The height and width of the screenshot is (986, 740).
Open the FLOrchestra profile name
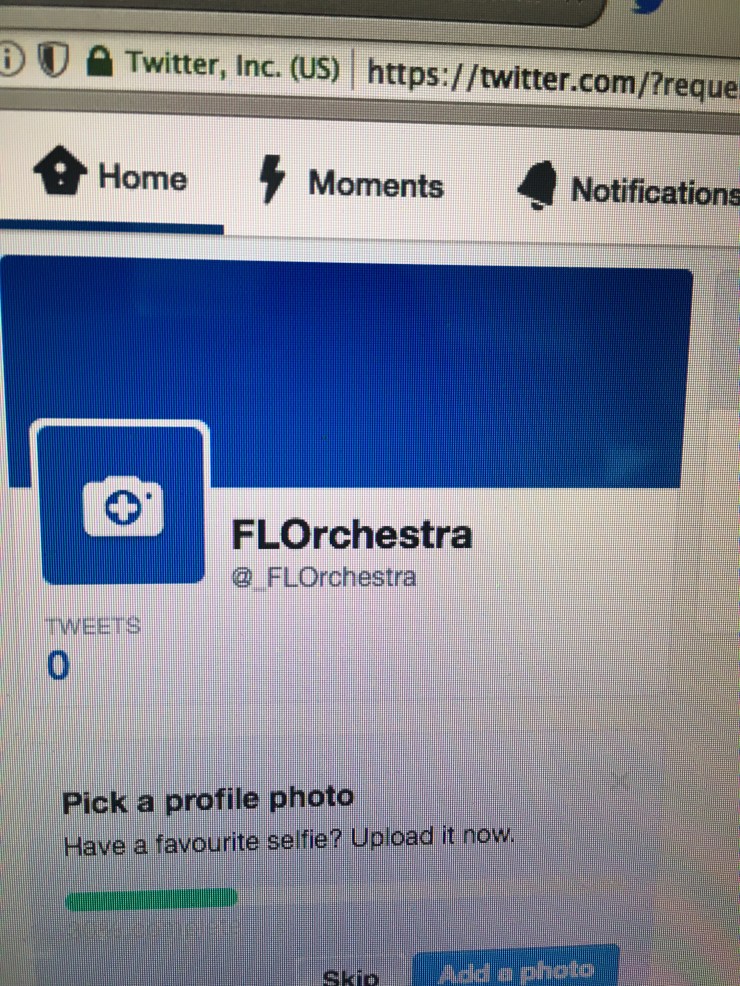[x=352, y=534]
